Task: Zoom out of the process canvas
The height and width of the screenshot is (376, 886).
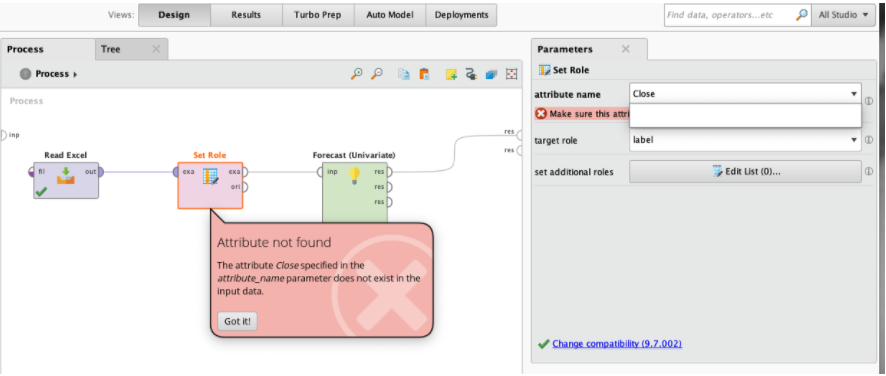Action: 376,74
